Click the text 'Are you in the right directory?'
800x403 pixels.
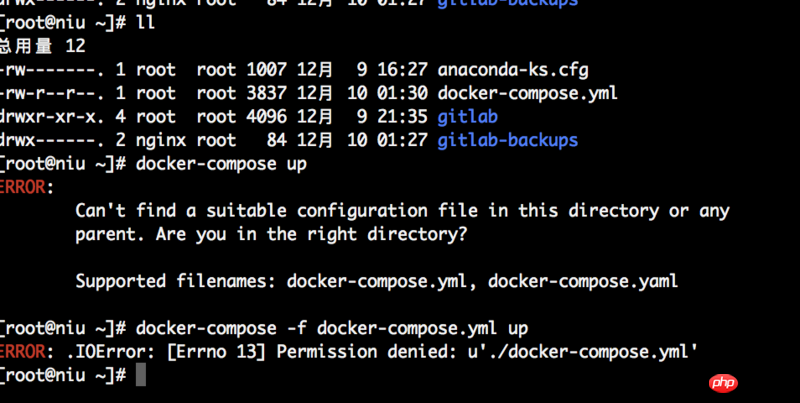(312, 235)
